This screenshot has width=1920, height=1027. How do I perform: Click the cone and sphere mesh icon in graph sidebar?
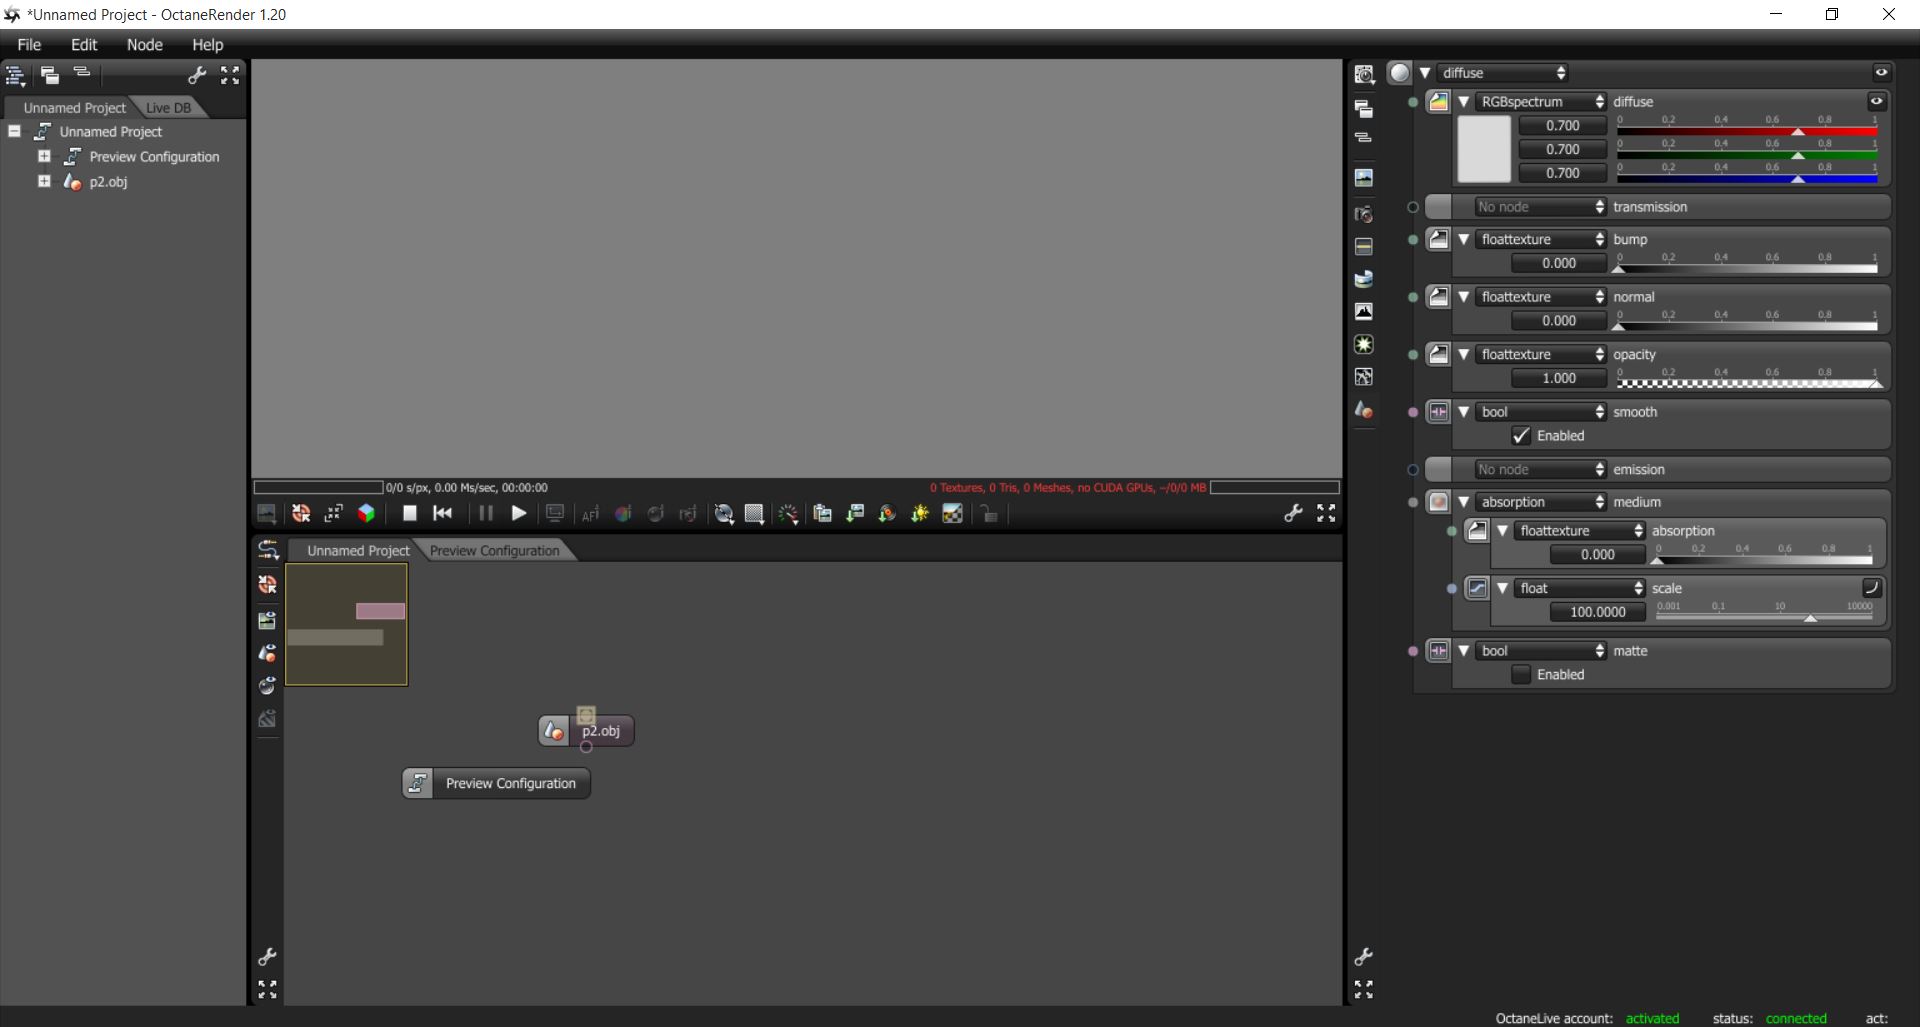pos(267,653)
